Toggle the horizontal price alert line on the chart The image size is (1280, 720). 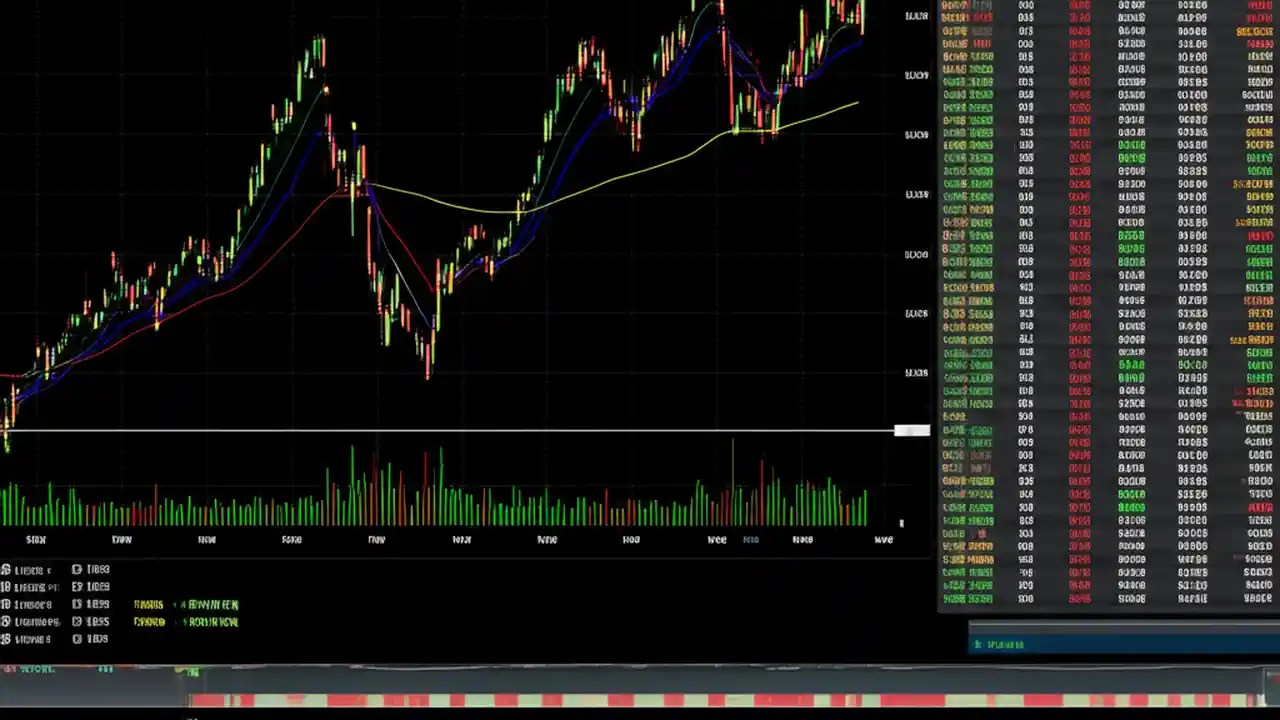click(450, 430)
